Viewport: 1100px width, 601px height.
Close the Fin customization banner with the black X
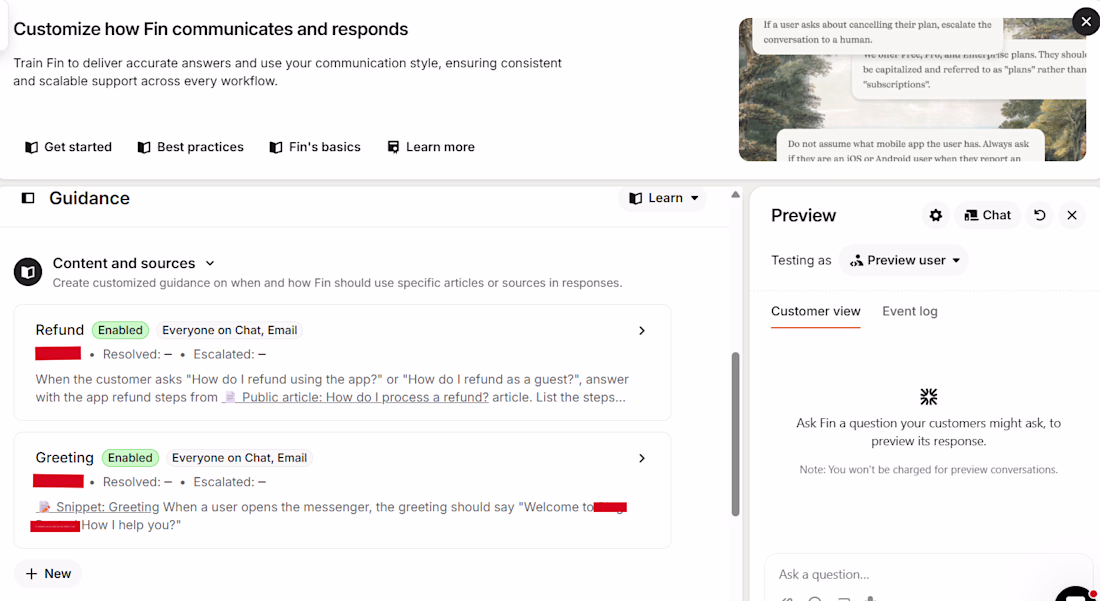click(1086, 22)
